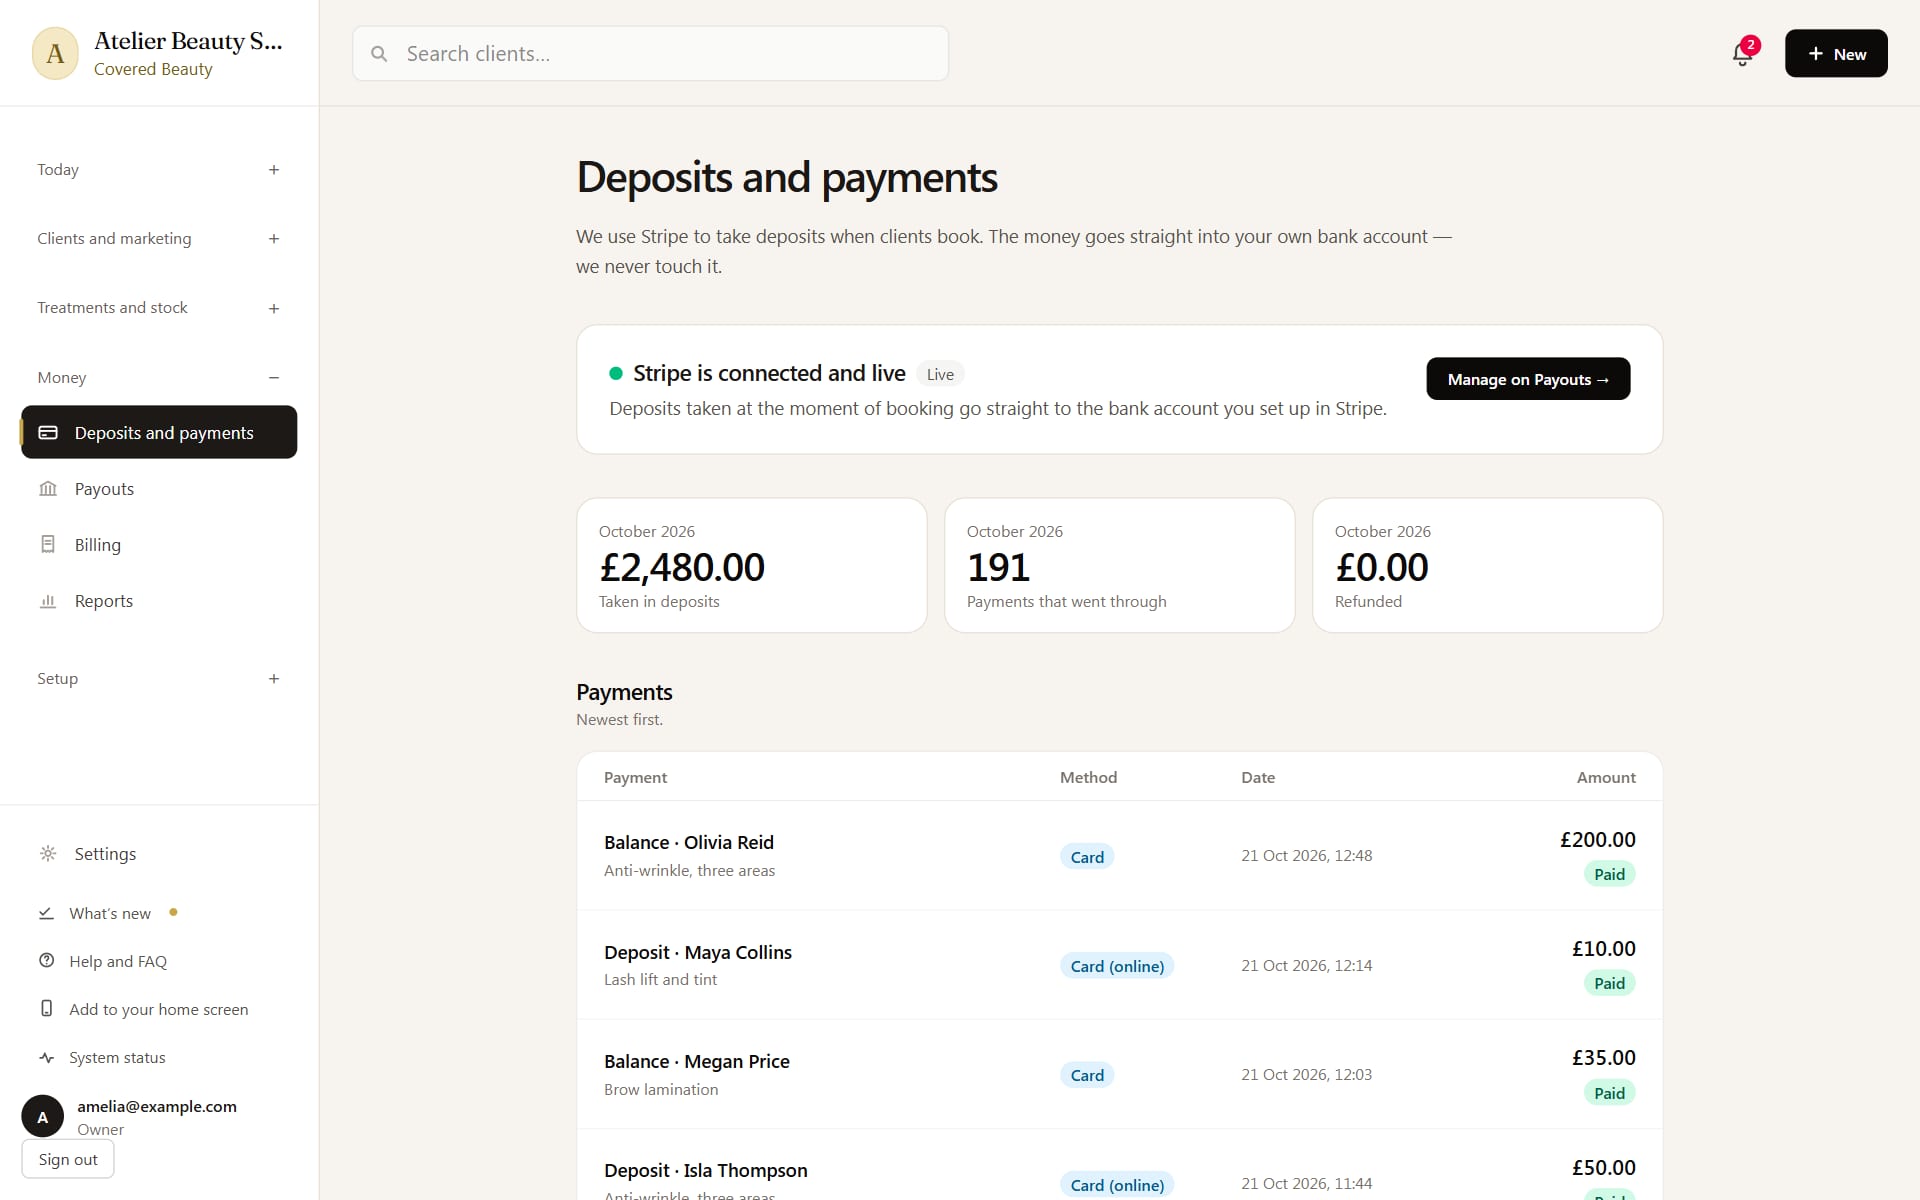
Task: Click the New button
Action: coord(1836,54)
